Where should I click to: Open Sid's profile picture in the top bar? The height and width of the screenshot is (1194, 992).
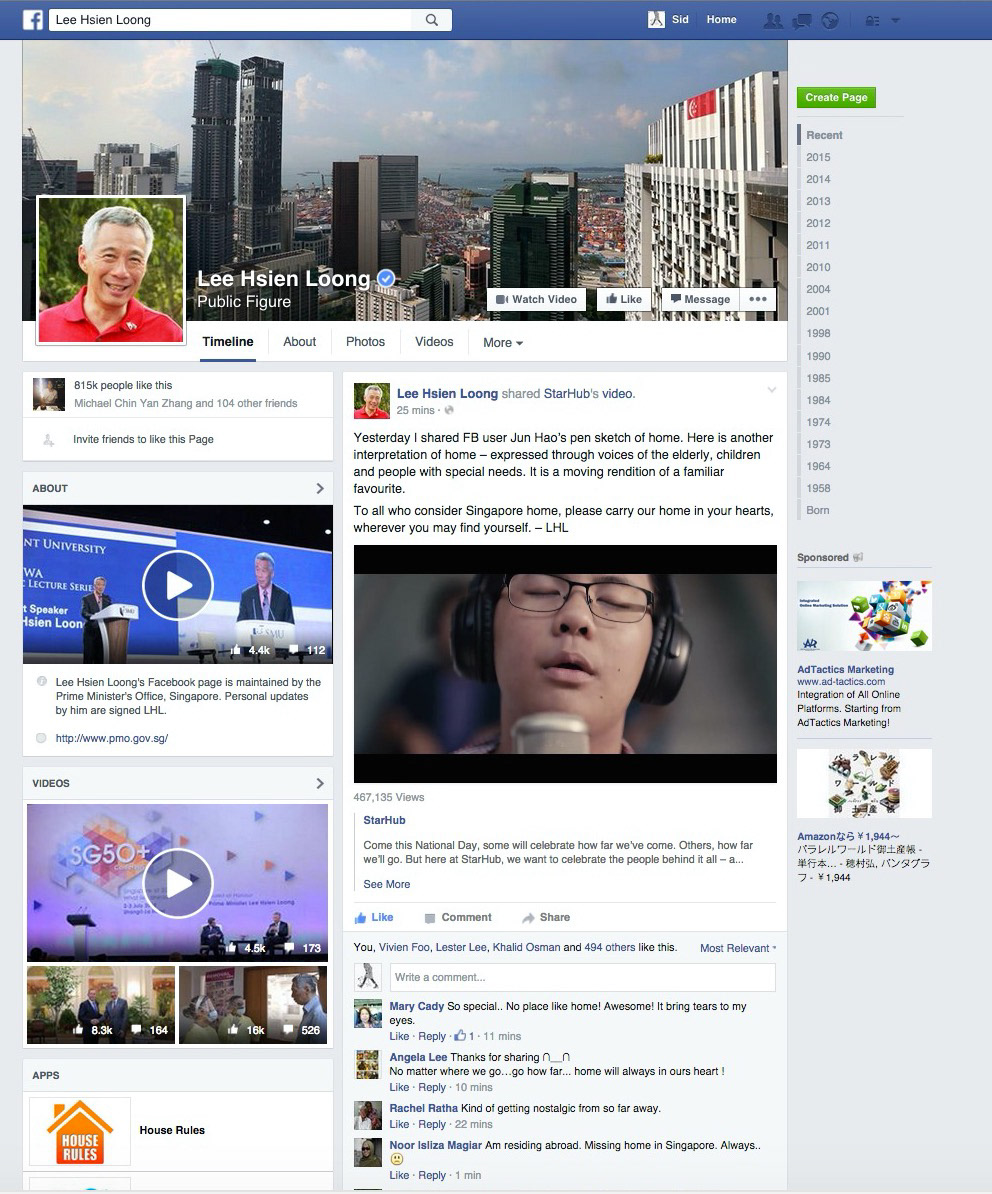point(656,20)
